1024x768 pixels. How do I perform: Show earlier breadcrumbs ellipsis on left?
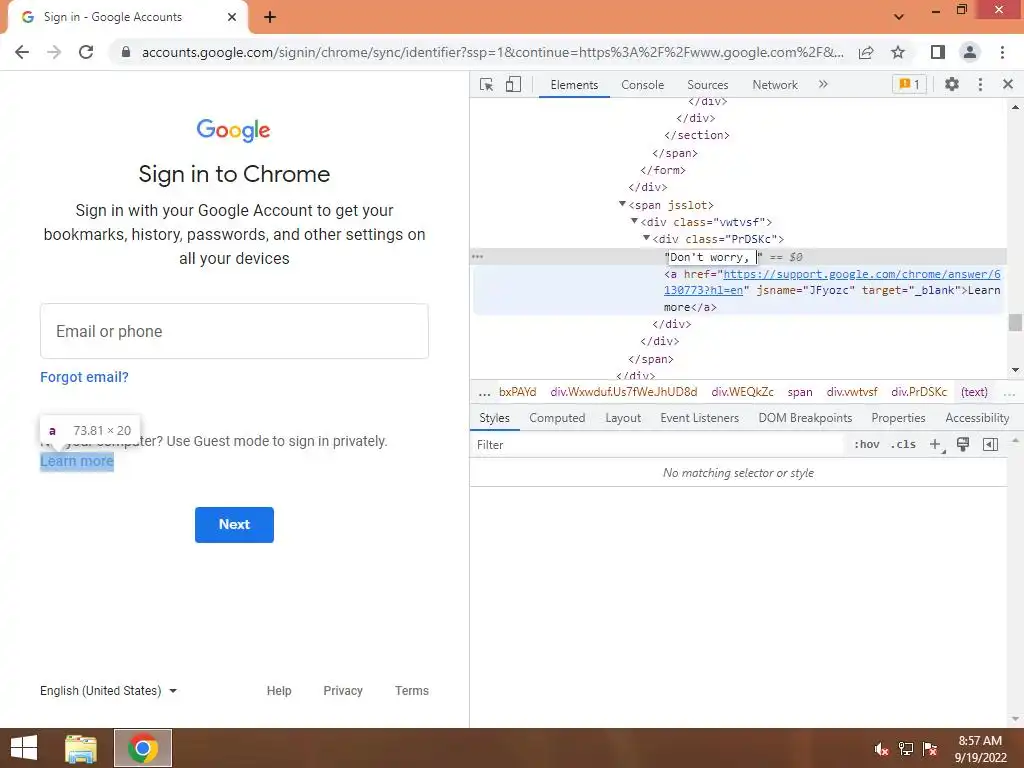coord(484,392)
